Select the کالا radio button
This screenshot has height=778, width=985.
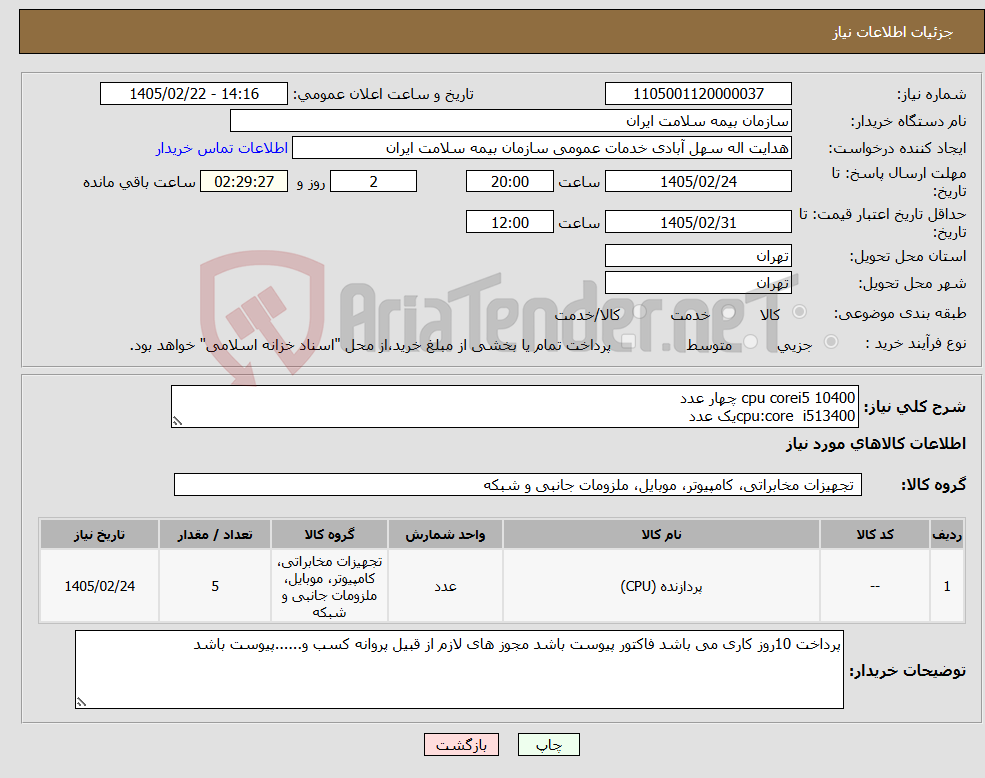(800, 312)
